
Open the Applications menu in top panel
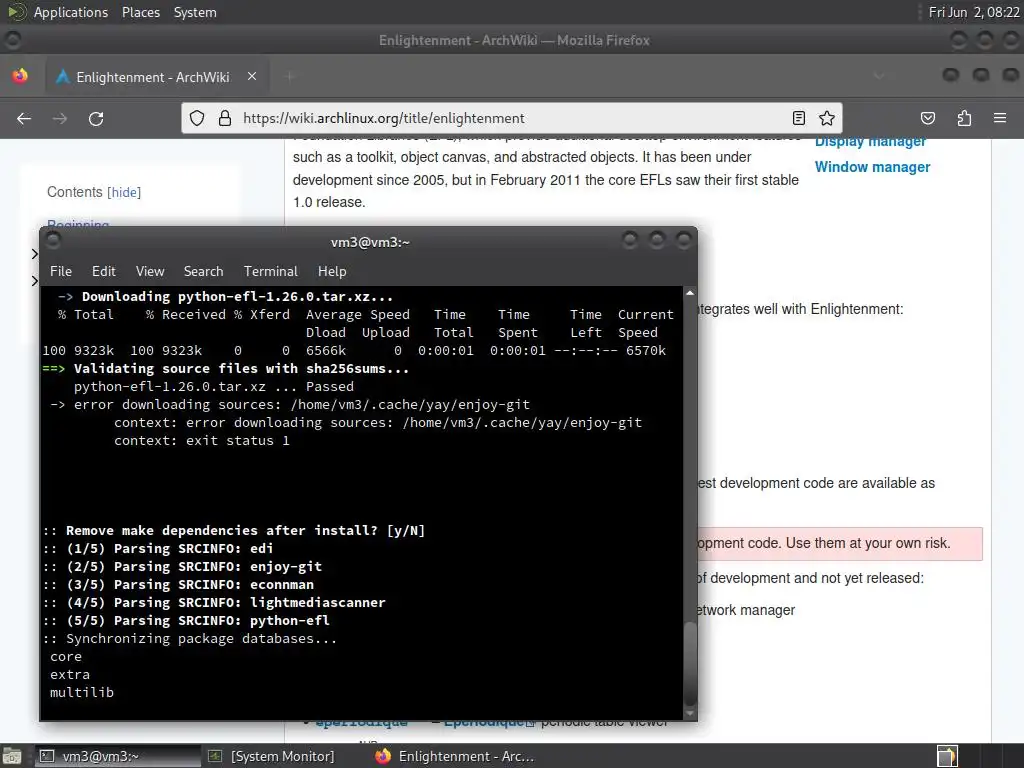(71, 12)
